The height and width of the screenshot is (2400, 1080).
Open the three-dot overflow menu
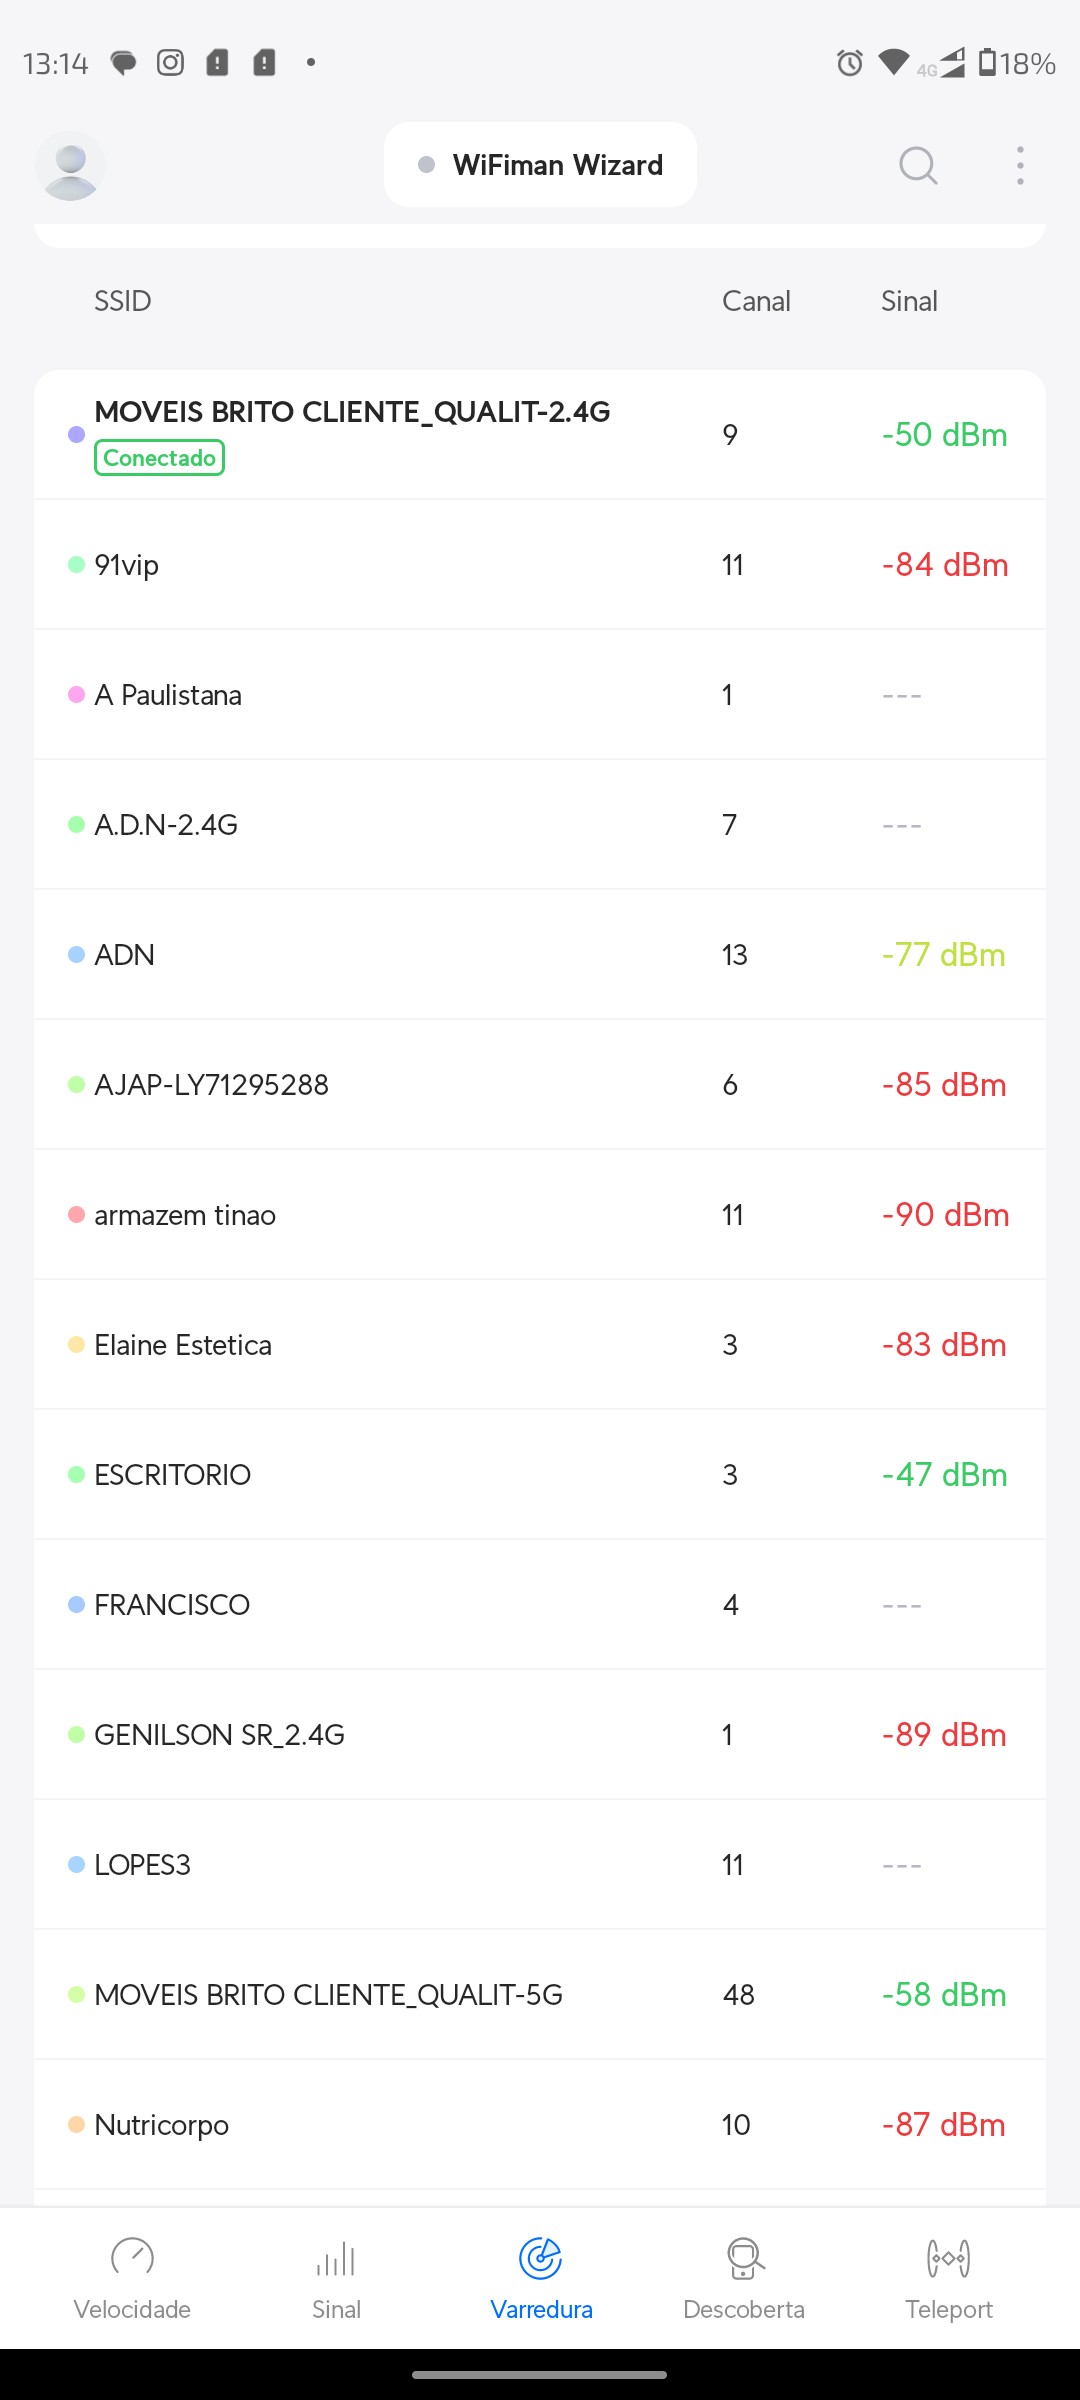(x=1020, y=165)
